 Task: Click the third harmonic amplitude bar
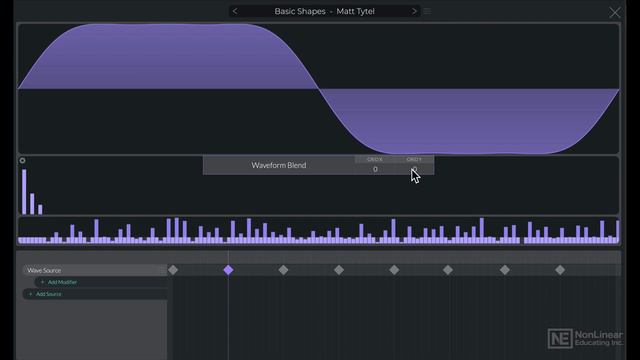point(40,209)
